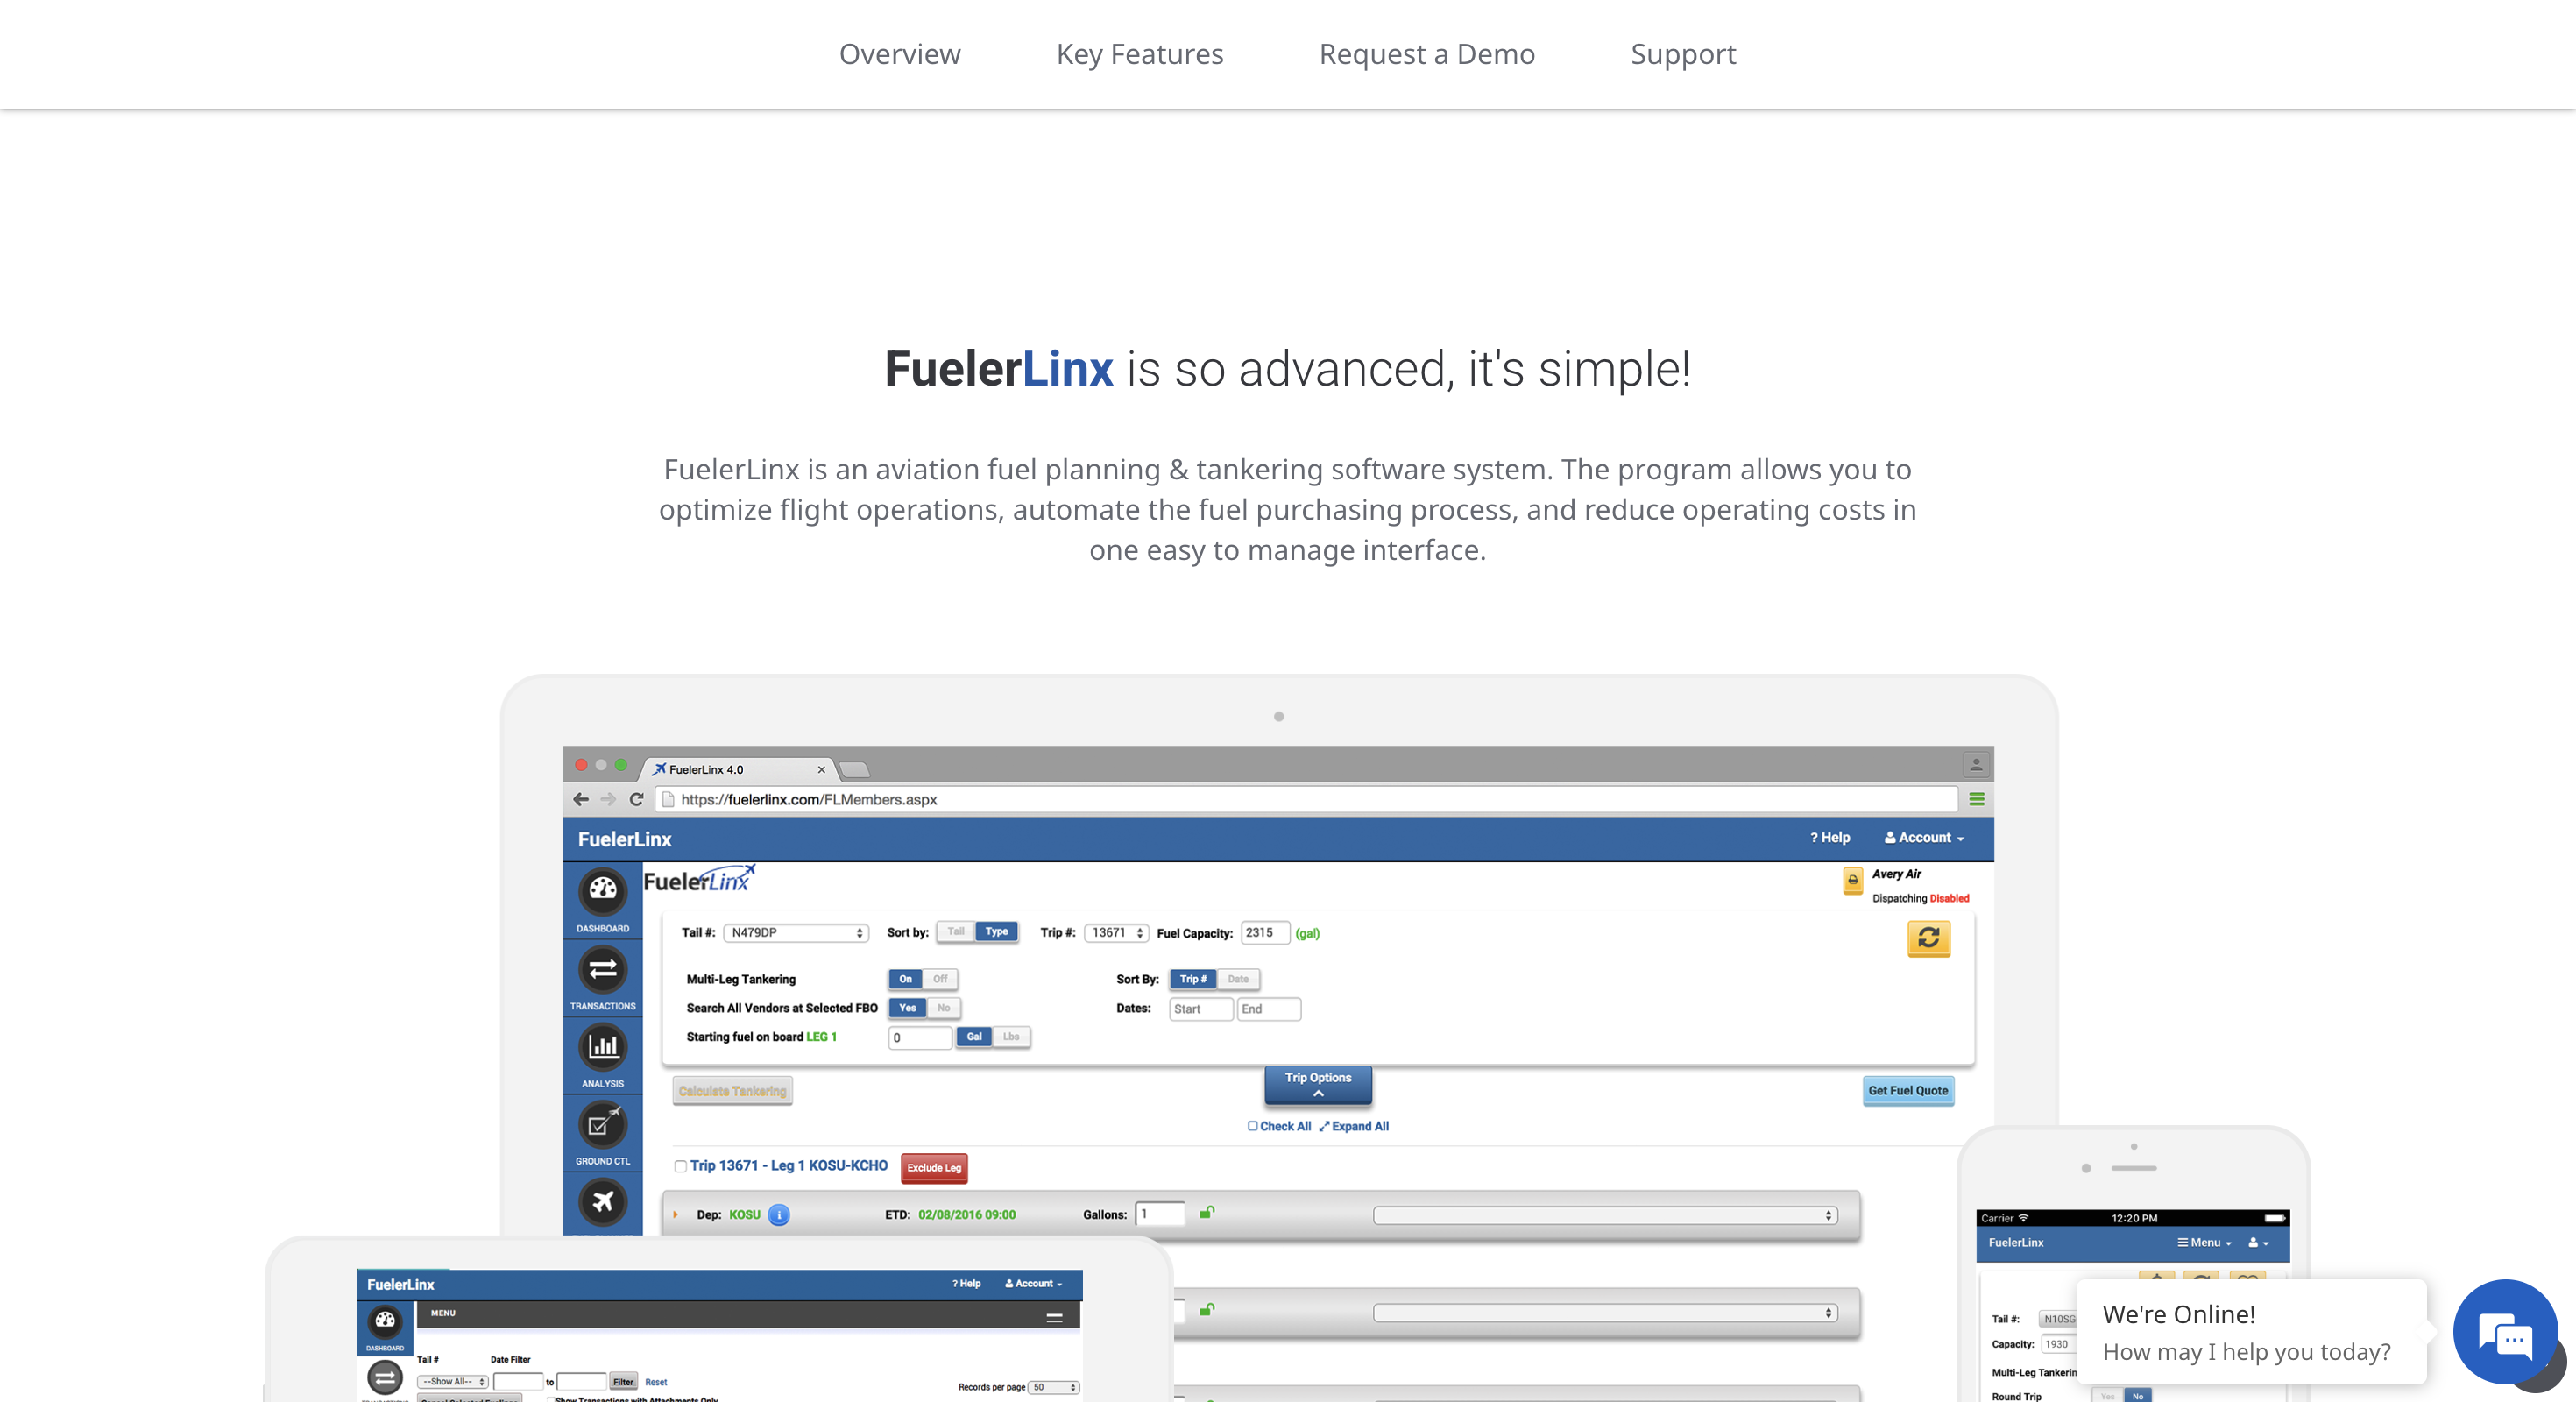Open the Tail # N479DP dropdown
This screenshot has width=2576, height=1402.
[796, 933]
